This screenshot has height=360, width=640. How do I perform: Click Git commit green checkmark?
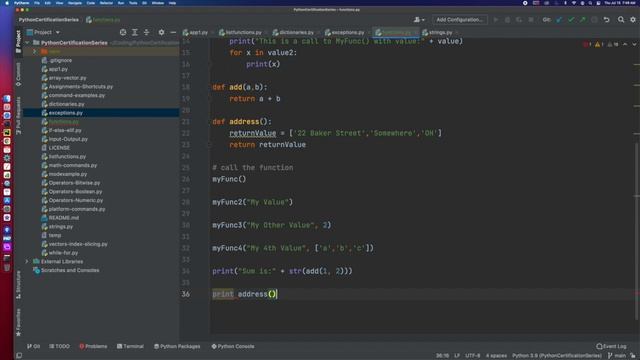[x=571, y=20]
